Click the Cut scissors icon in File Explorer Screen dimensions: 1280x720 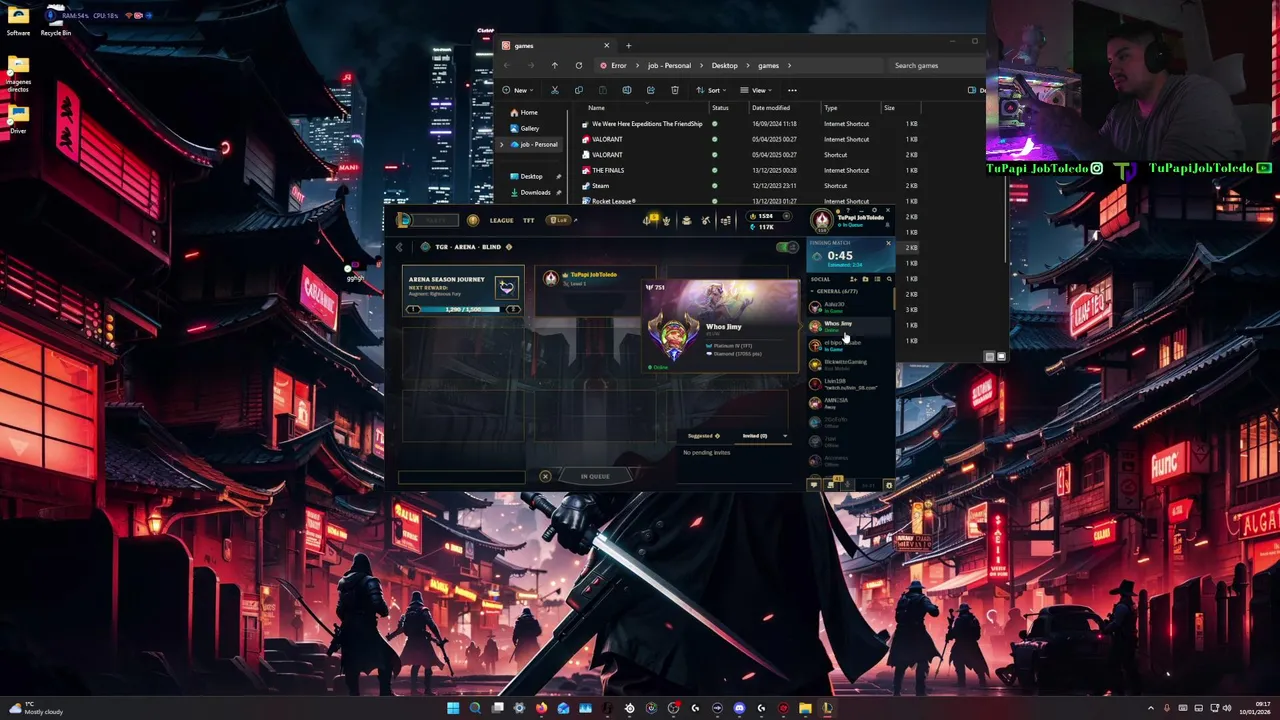(x=554, y=90)
